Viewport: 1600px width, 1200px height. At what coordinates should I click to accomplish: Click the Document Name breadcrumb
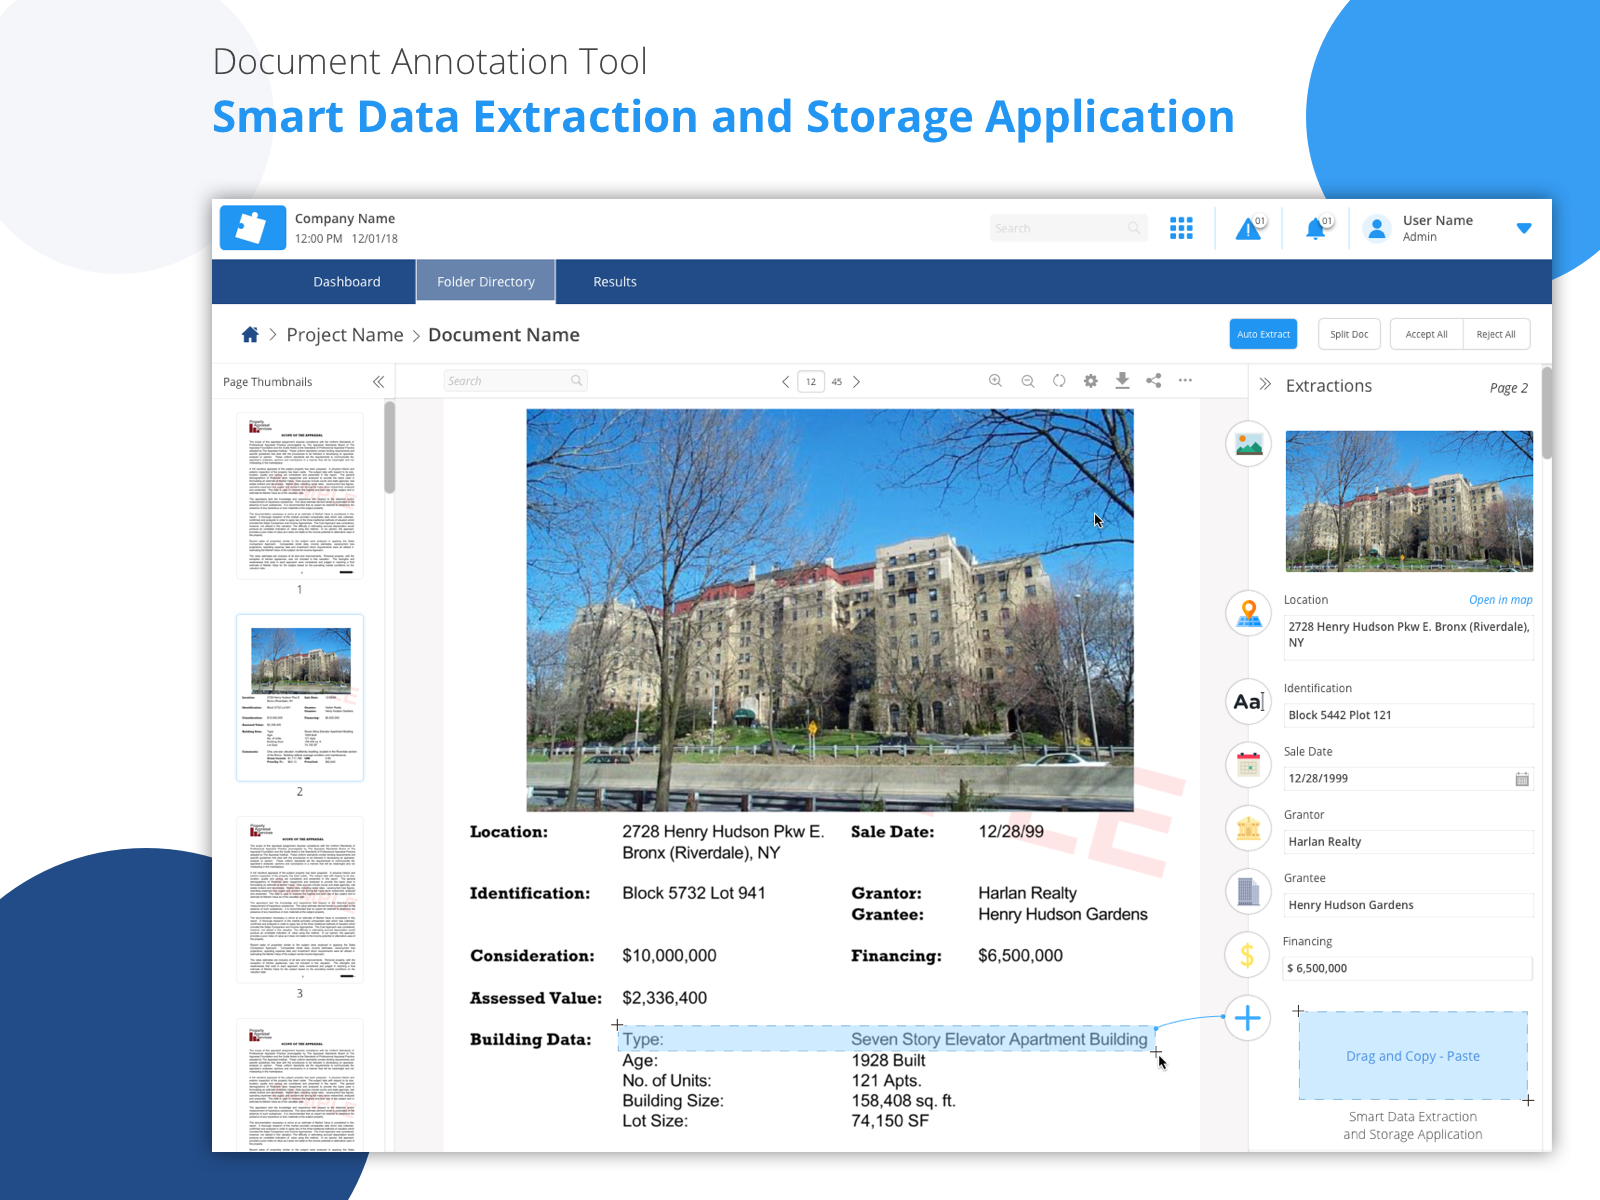point(504,335)
